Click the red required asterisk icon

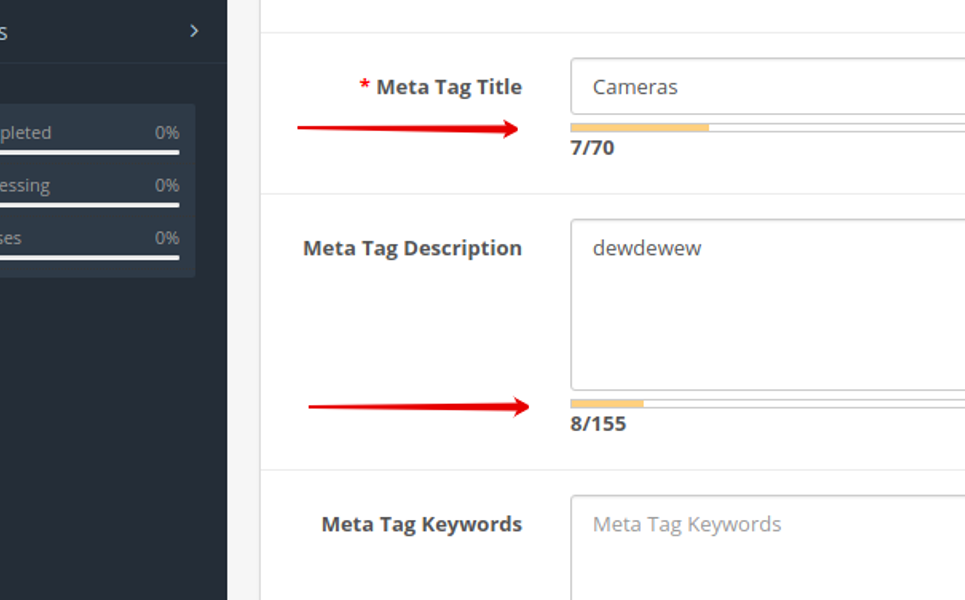pos(364,84)
